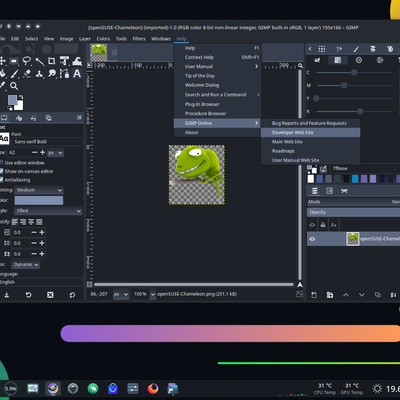Adjust the Cyan C slider
This screenshot has height=400, width=400.
click(x=354, y=72)
